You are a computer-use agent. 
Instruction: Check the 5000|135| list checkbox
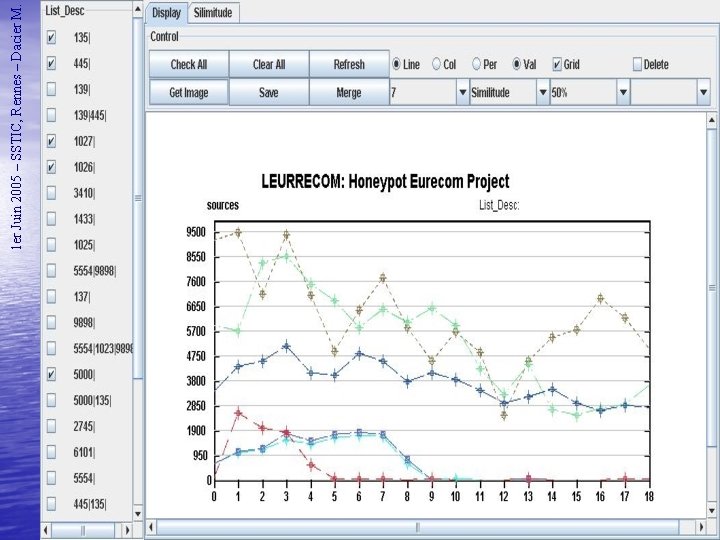tap(51, 400)
